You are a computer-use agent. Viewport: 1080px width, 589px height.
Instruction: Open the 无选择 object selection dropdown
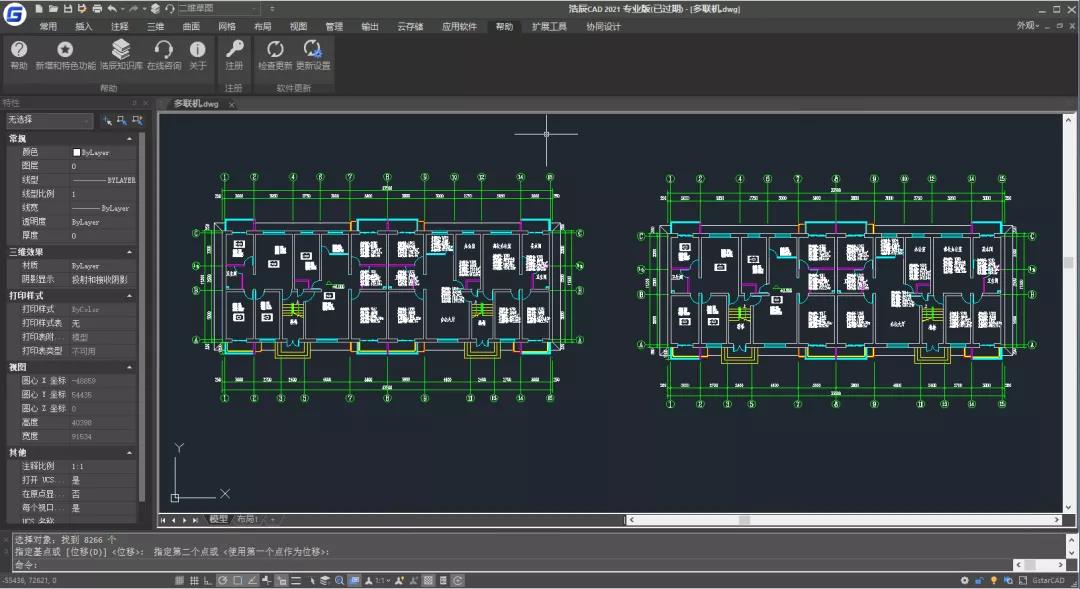pyautogui.click(x=49, y=120)
